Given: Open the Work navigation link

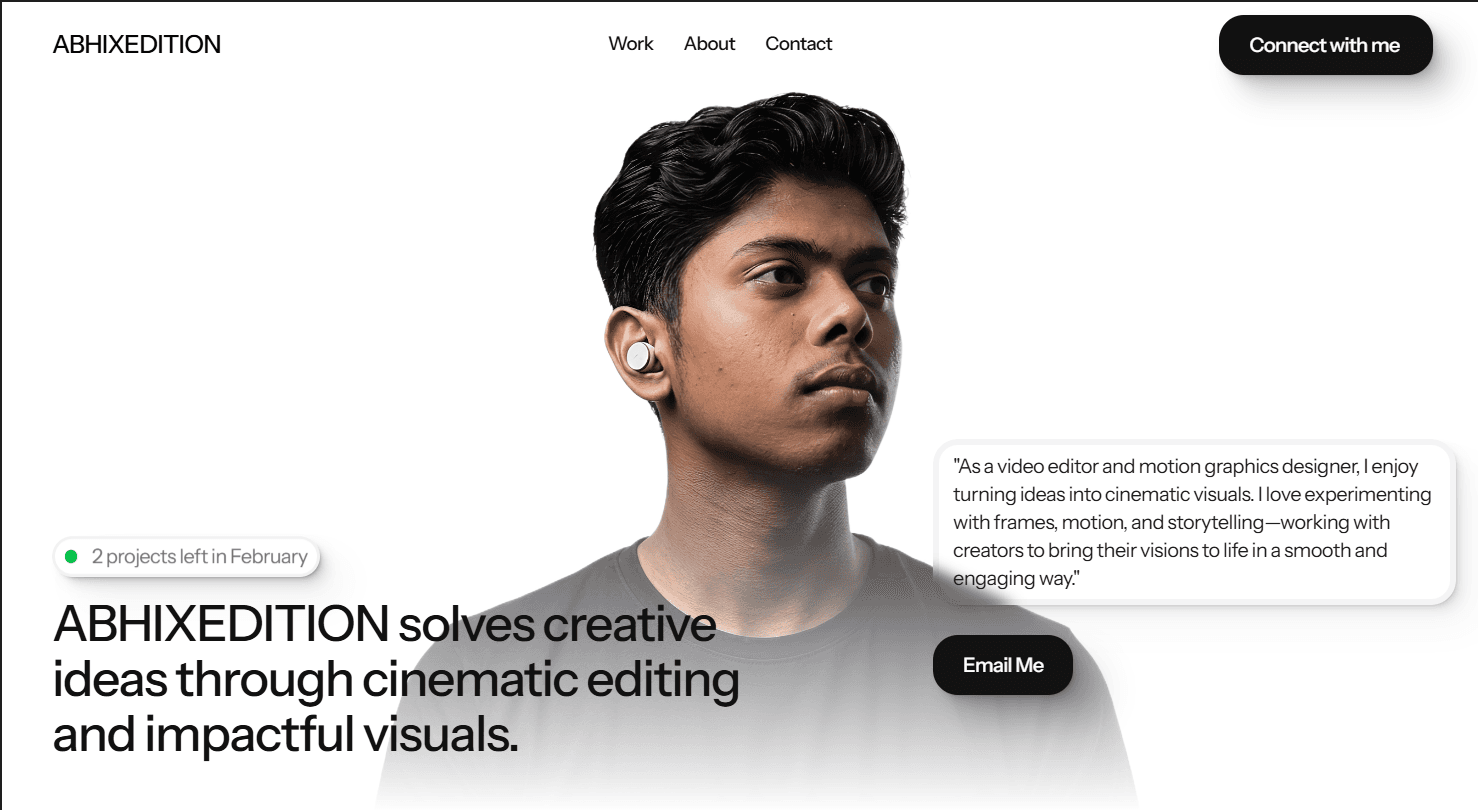Looking at the screenshot, I should (x=631, y=44).
